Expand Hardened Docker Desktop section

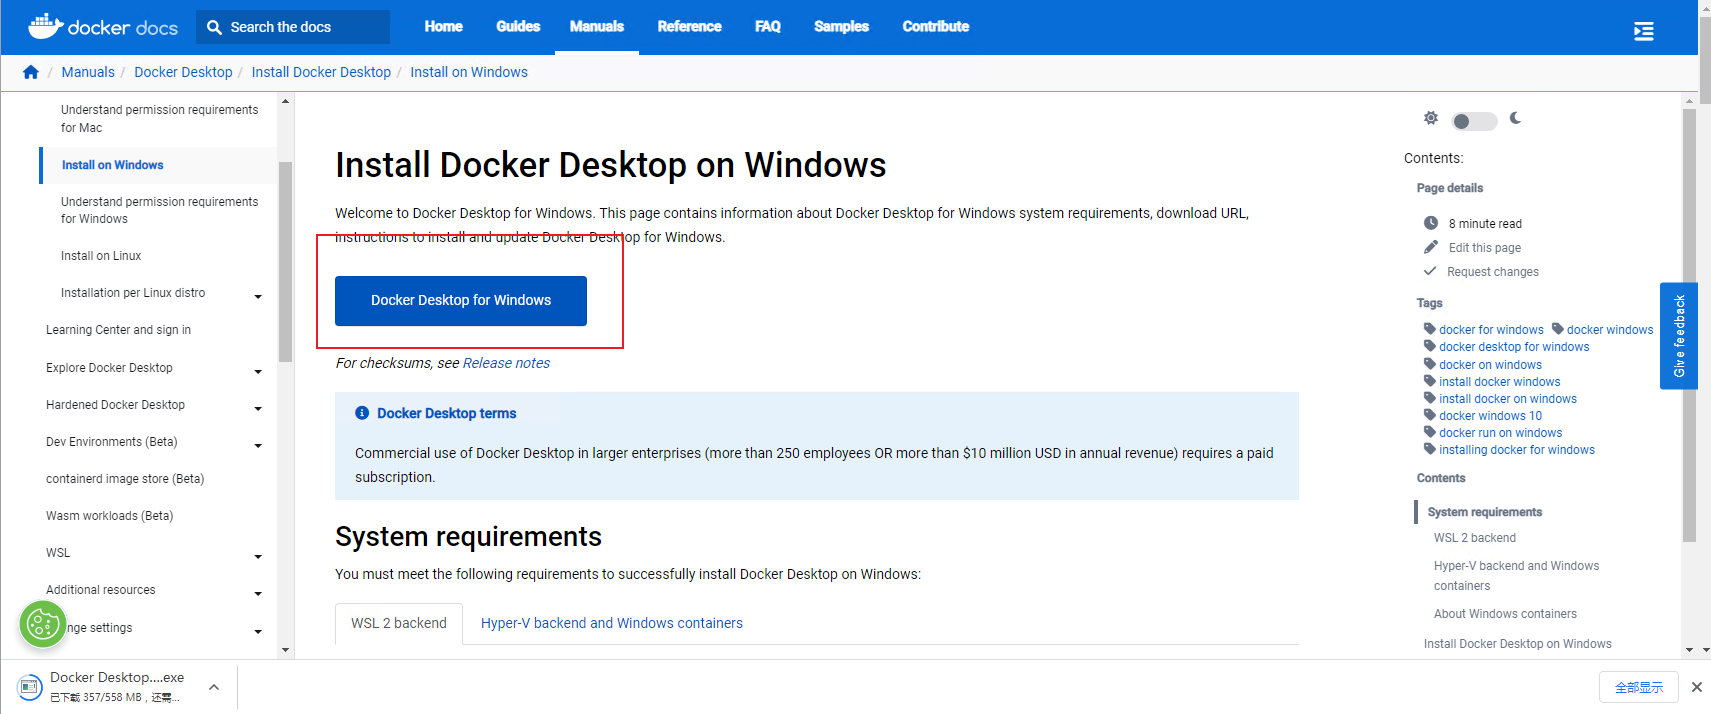[x=258, y=408]
